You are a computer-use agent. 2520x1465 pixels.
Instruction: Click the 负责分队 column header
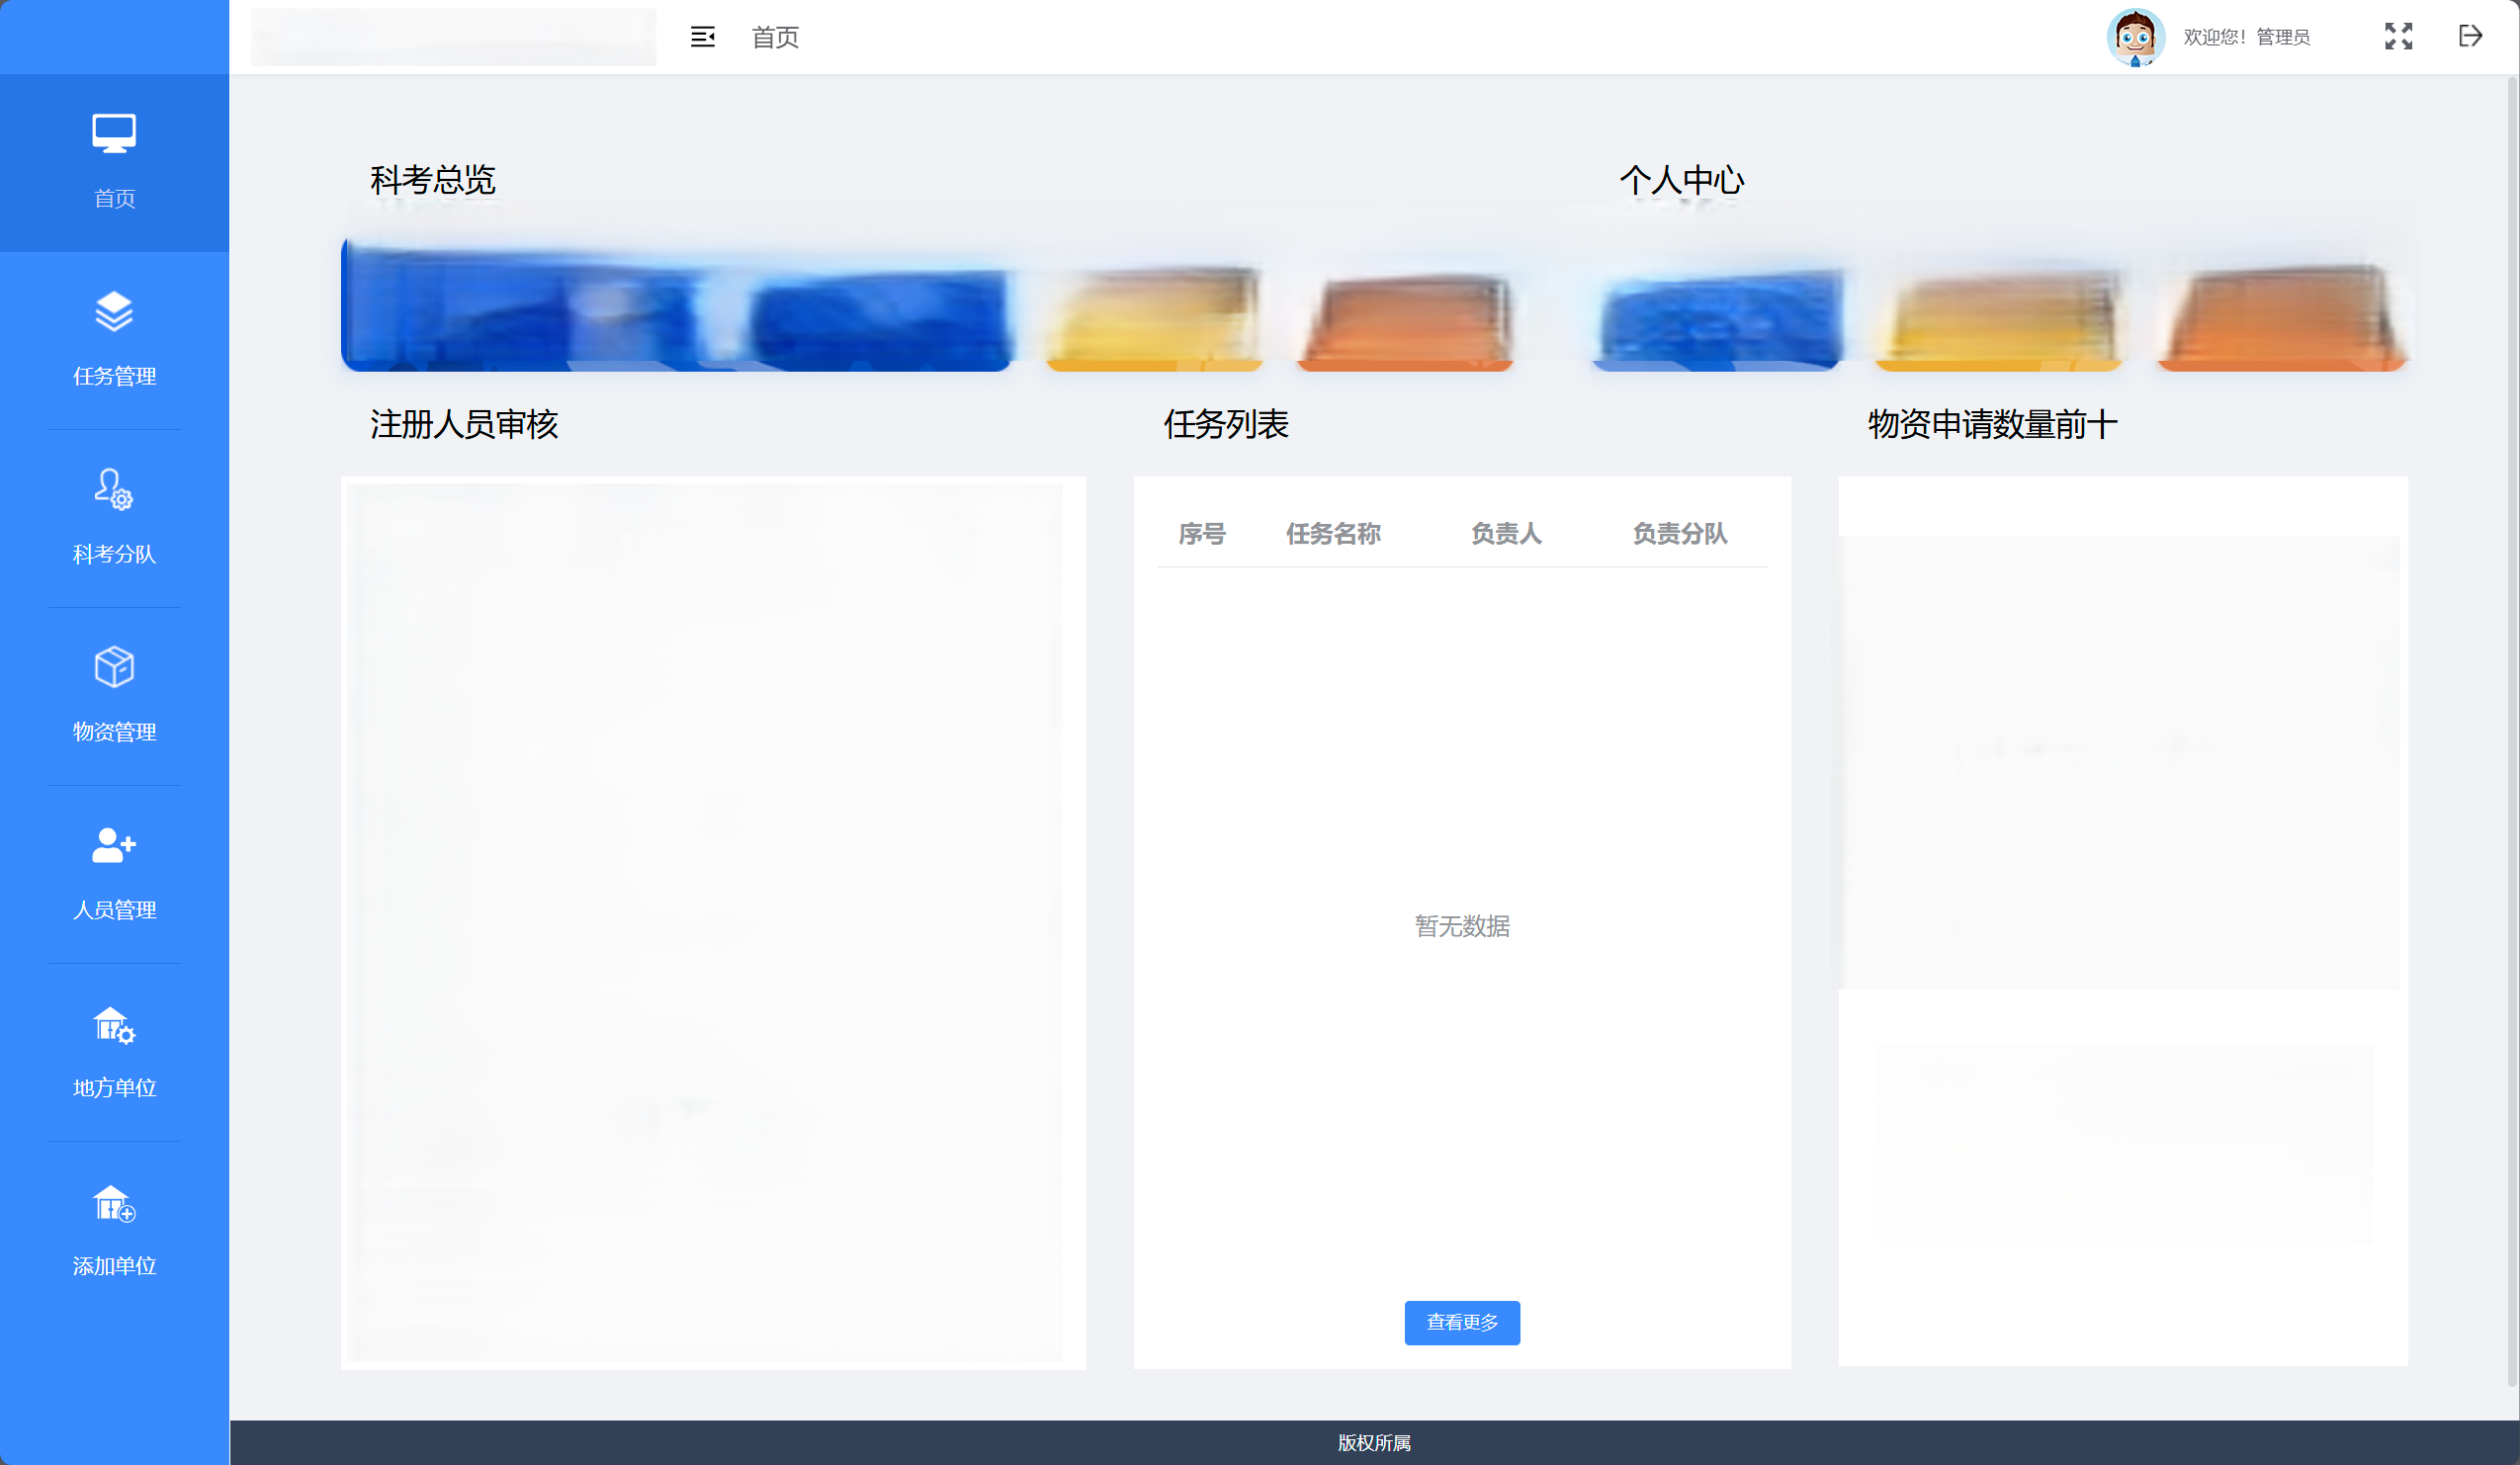[1679, 534]
